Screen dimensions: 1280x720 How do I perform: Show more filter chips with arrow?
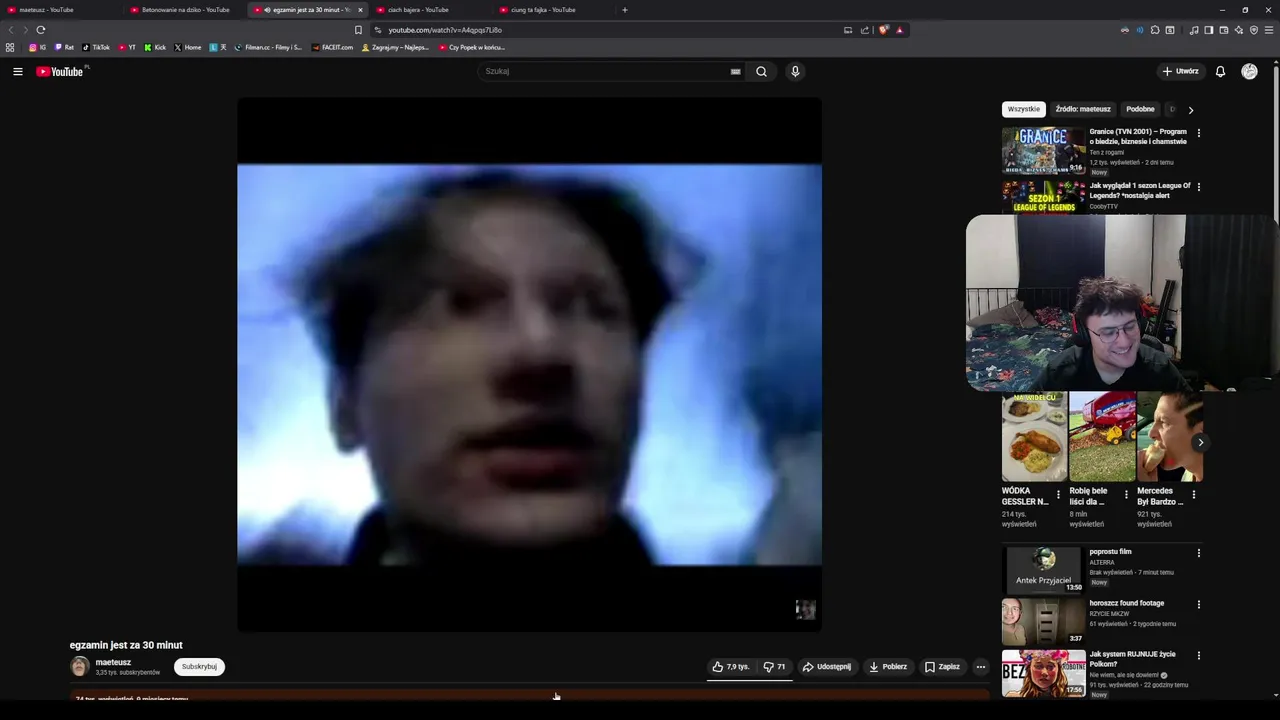point(1191,110)
